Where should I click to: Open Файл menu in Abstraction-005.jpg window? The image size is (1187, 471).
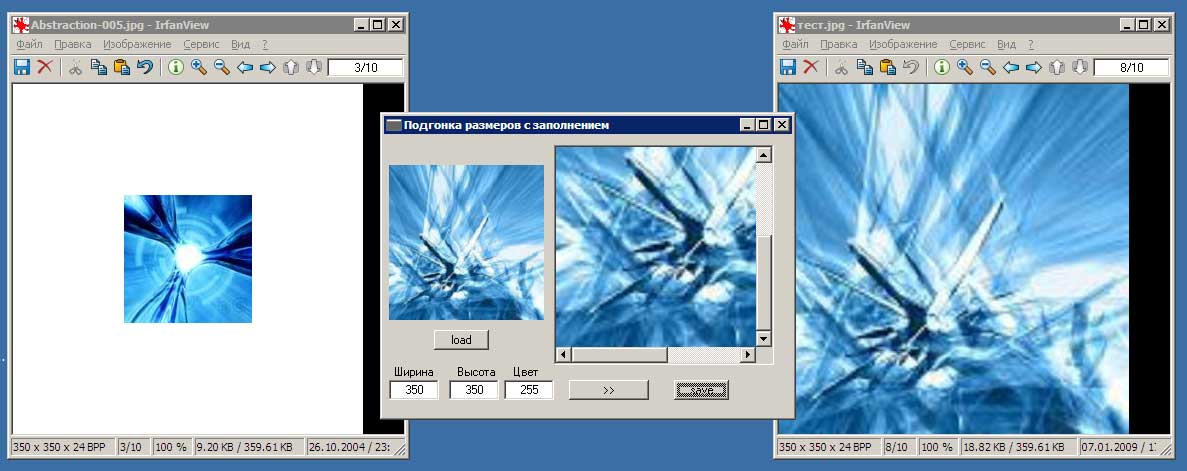(x=29, y=44)
